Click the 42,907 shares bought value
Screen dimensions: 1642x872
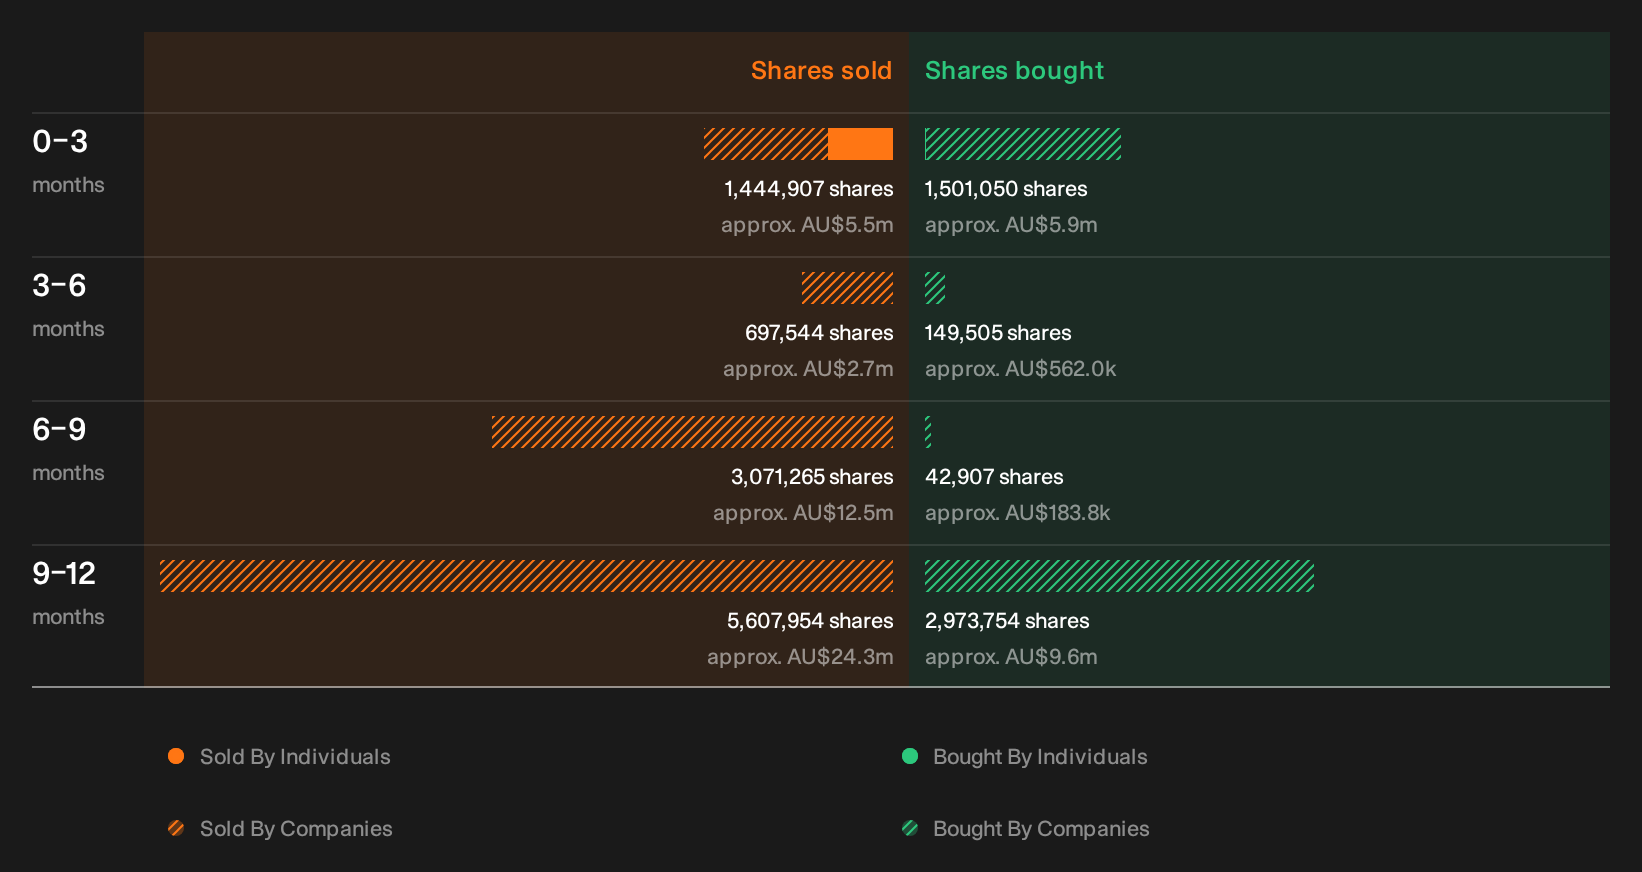click(x=994, y=477)
